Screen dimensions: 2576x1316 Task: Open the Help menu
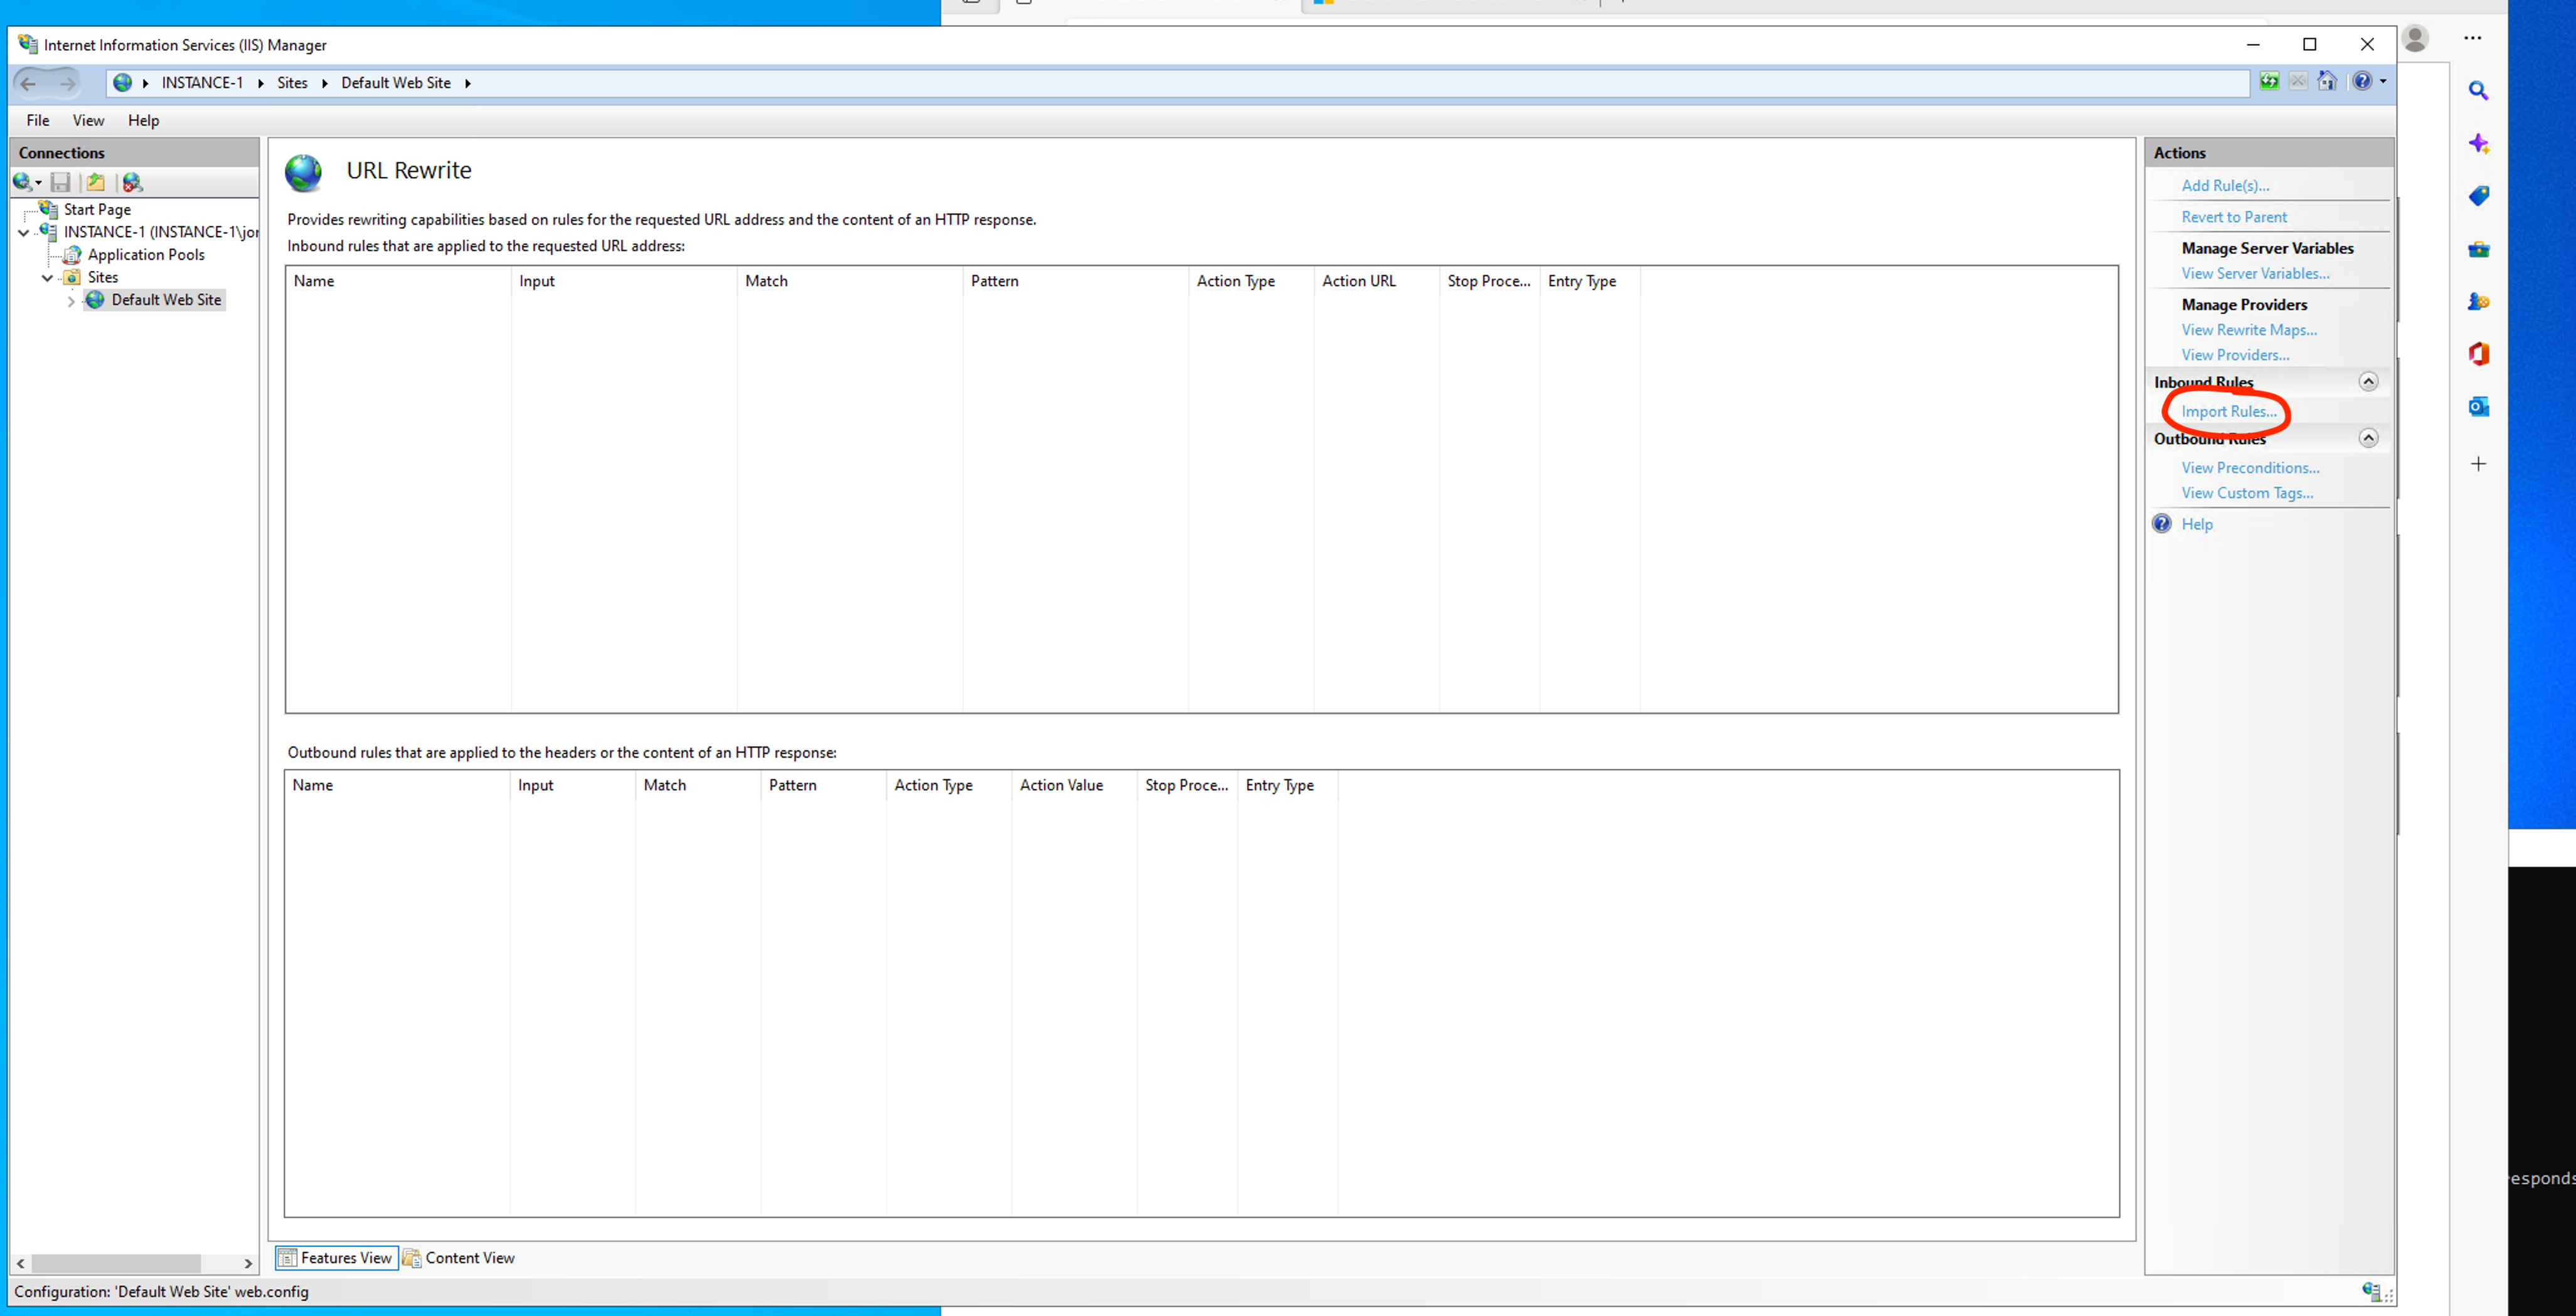(143, 120)
